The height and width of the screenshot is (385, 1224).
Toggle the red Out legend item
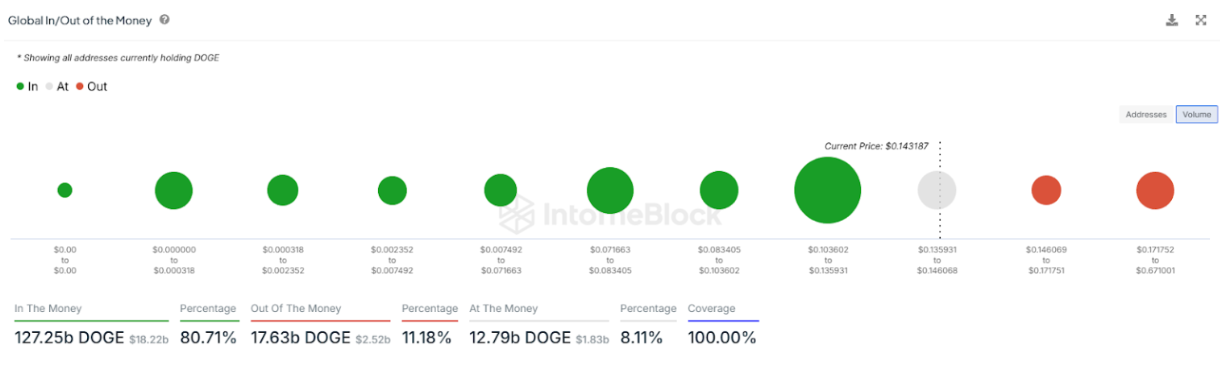91,87
